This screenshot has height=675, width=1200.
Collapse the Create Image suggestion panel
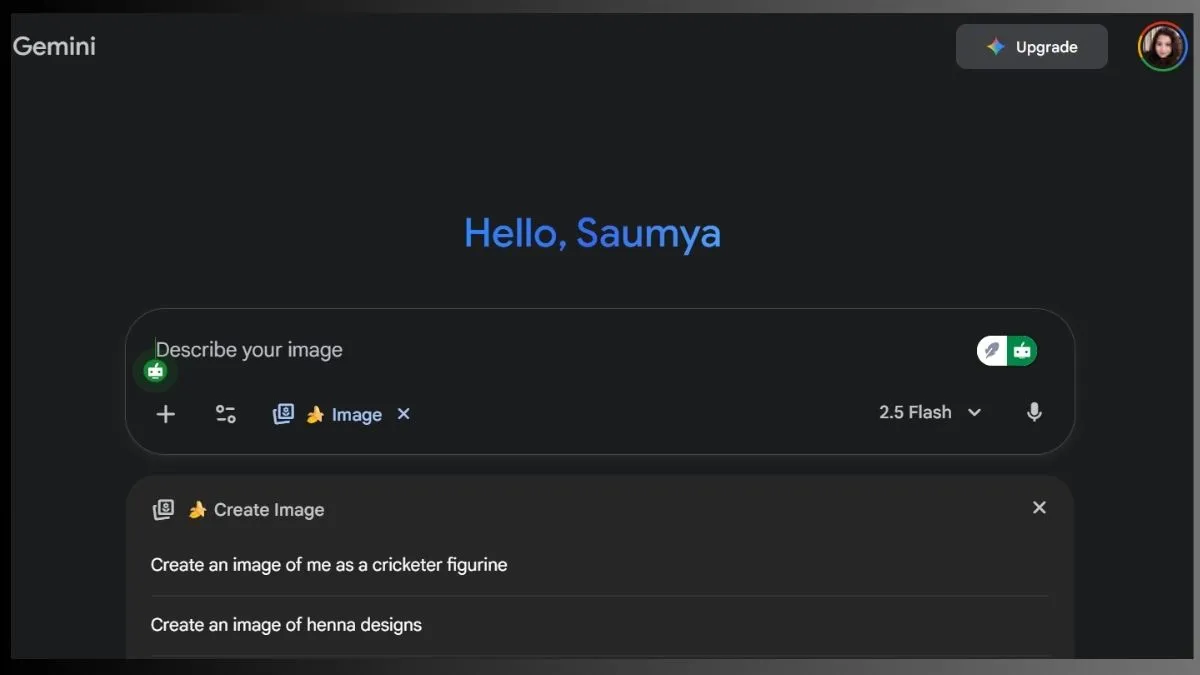click(1039, 507)
